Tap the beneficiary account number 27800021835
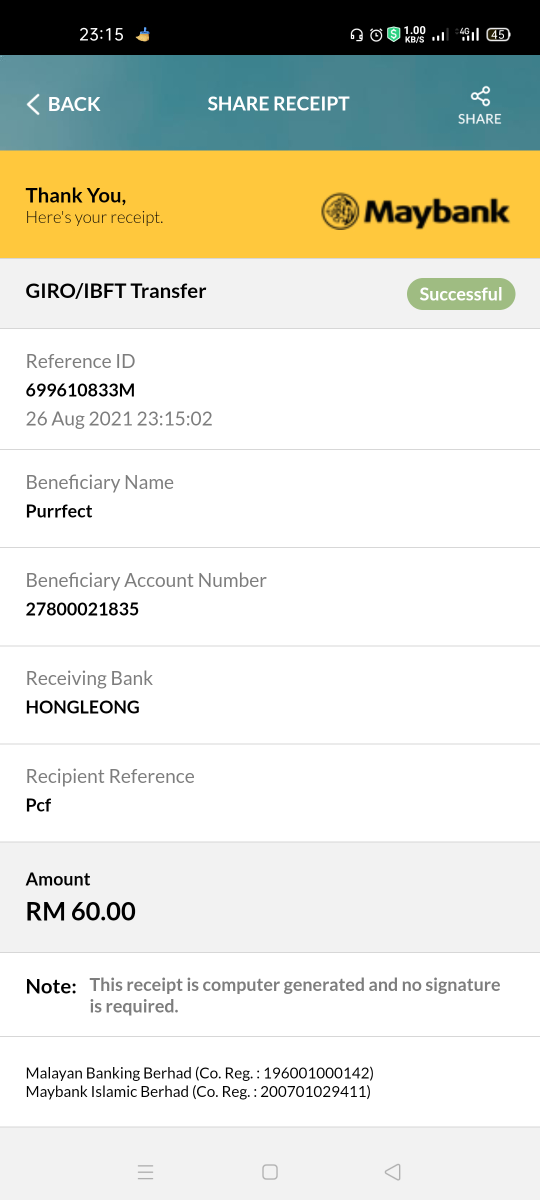Viewport: 540px width, 1200px height. tap(82, 609)
